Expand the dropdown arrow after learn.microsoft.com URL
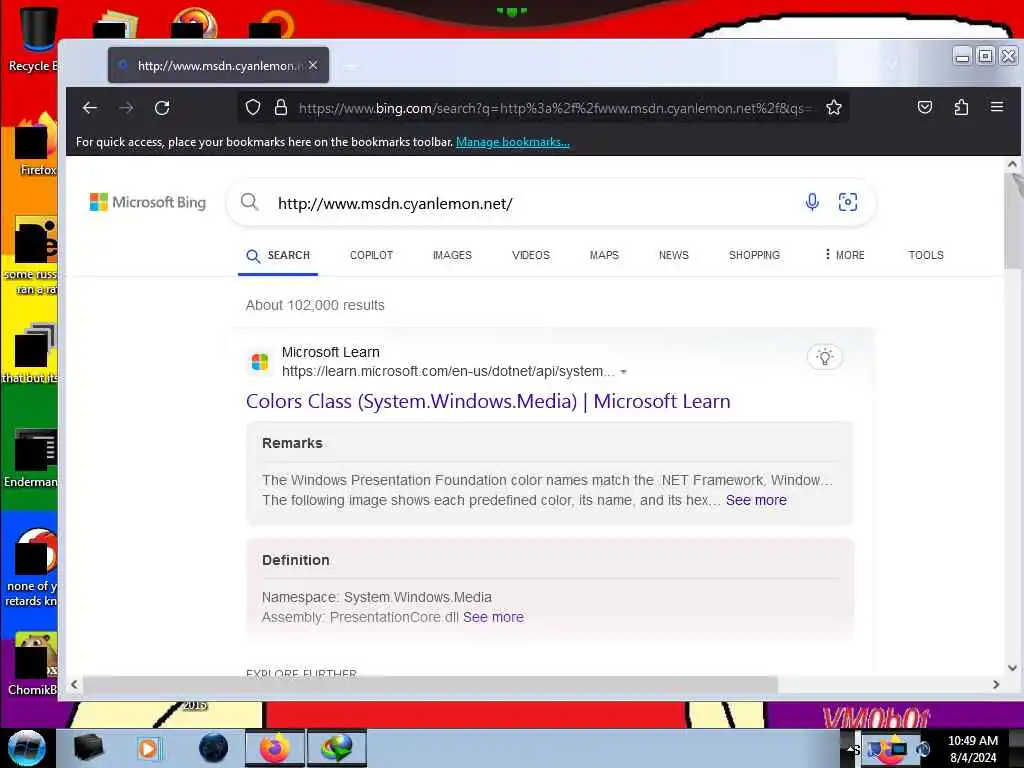Viewport: 1024px width, 768px height. tap(624, 372)
